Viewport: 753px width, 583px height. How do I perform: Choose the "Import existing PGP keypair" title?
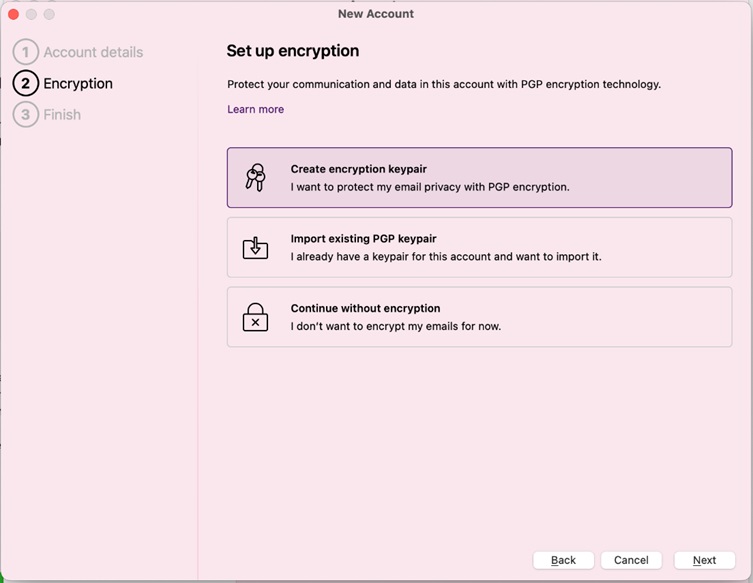click(x=363, y=239)
